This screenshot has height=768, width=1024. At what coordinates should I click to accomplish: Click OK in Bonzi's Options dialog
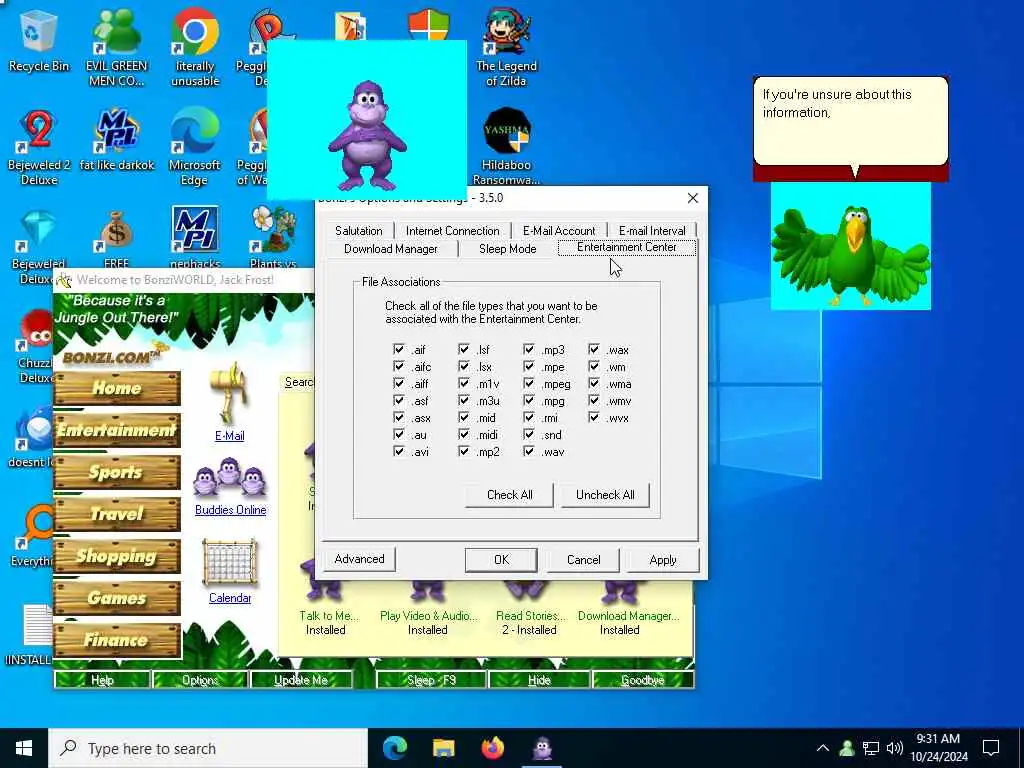[501, 560]
